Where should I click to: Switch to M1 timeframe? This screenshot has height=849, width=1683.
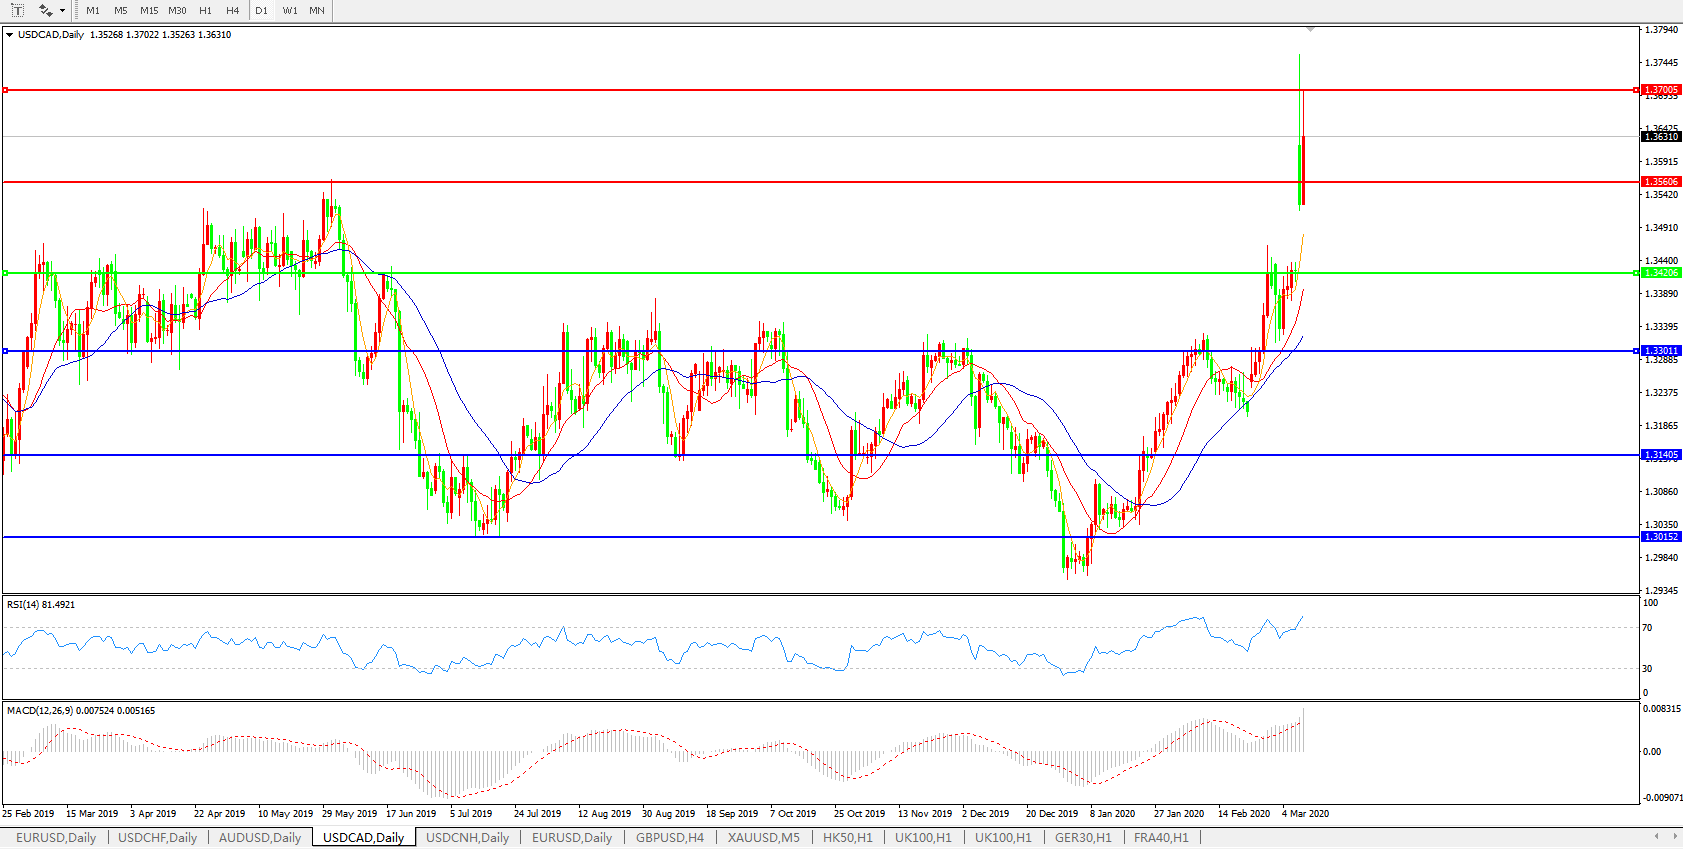[93, 11]
